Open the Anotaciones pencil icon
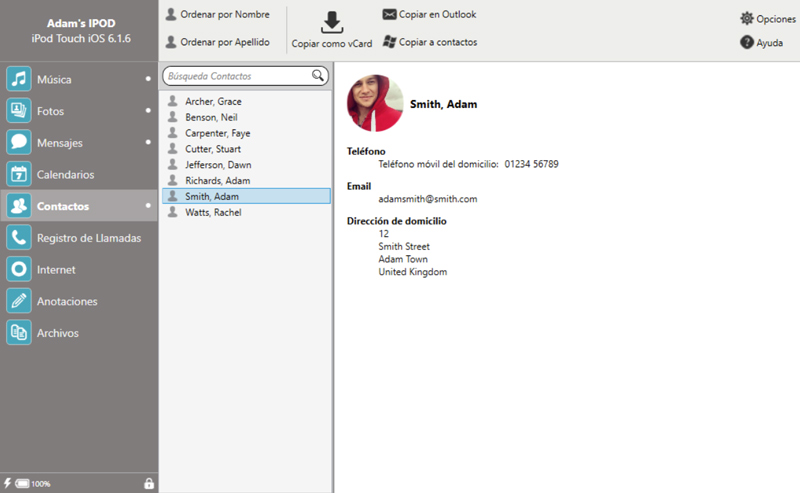 [x=19, y=301]
